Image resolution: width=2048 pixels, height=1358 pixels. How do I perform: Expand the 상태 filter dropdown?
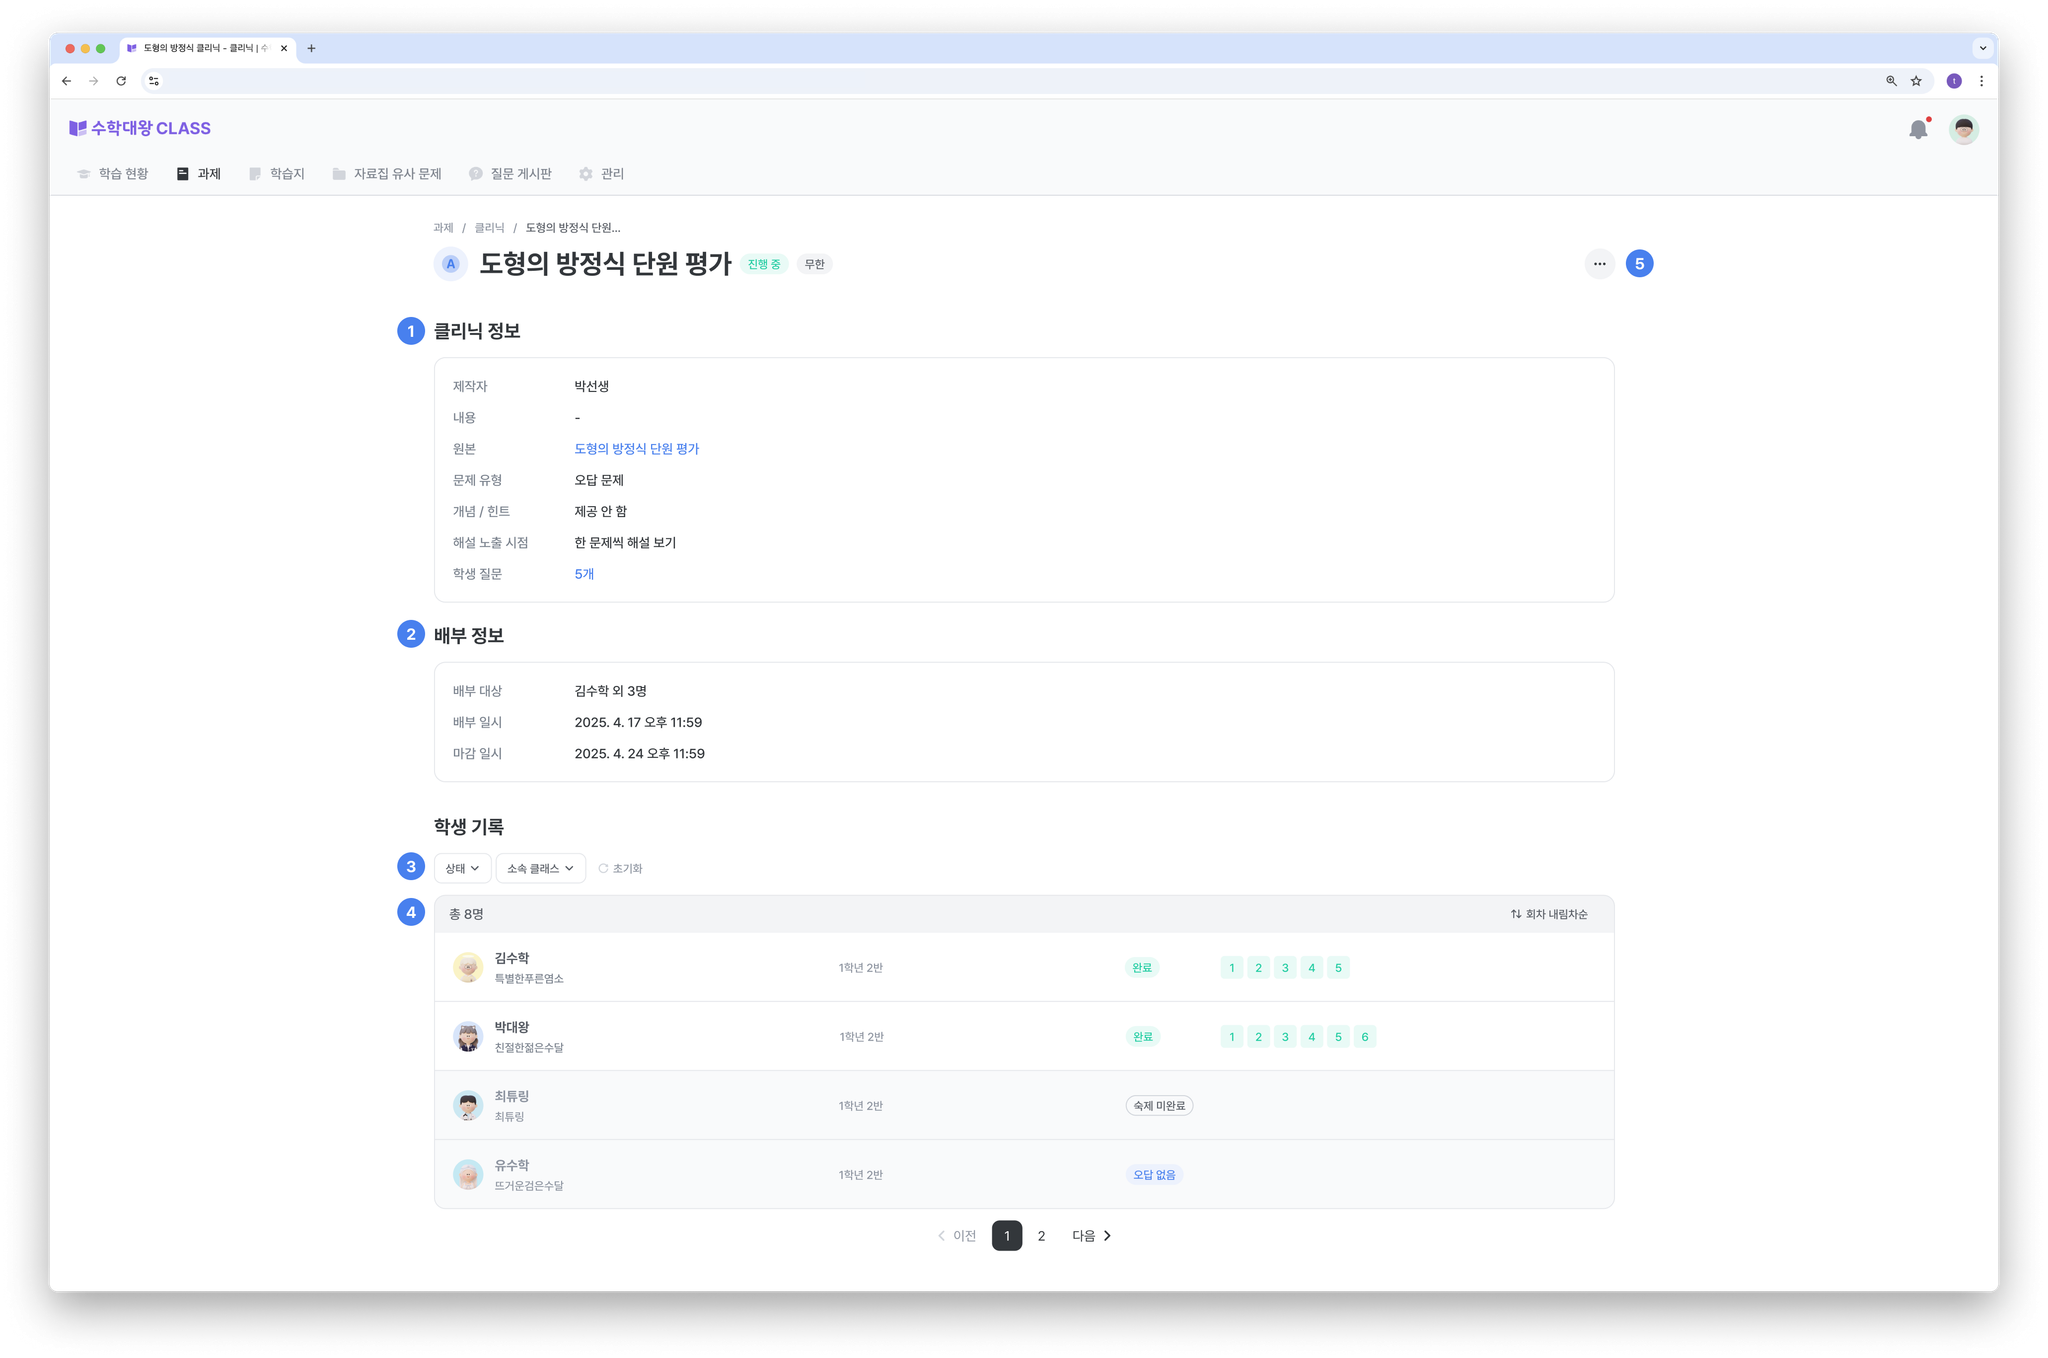462,868
